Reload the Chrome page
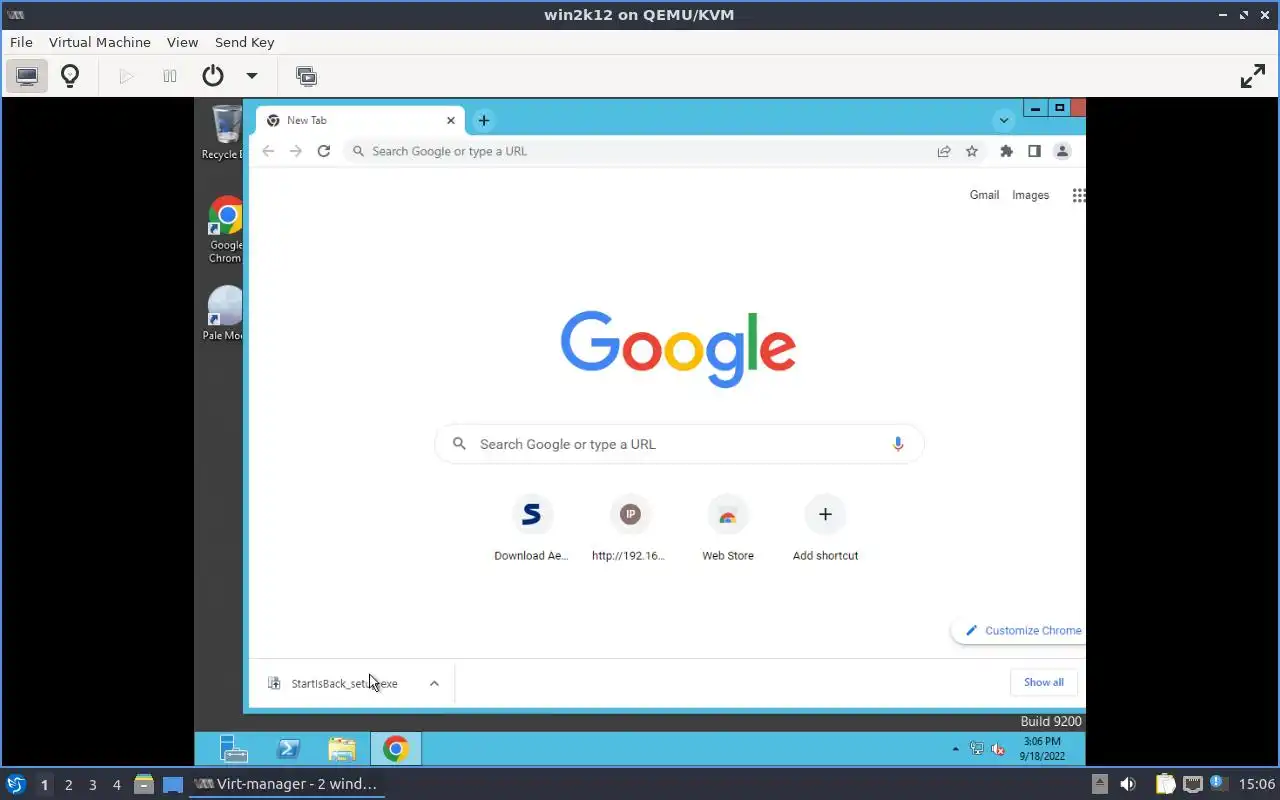The width and height of the screenshot is (1280, 800). [x=324, y=151]
